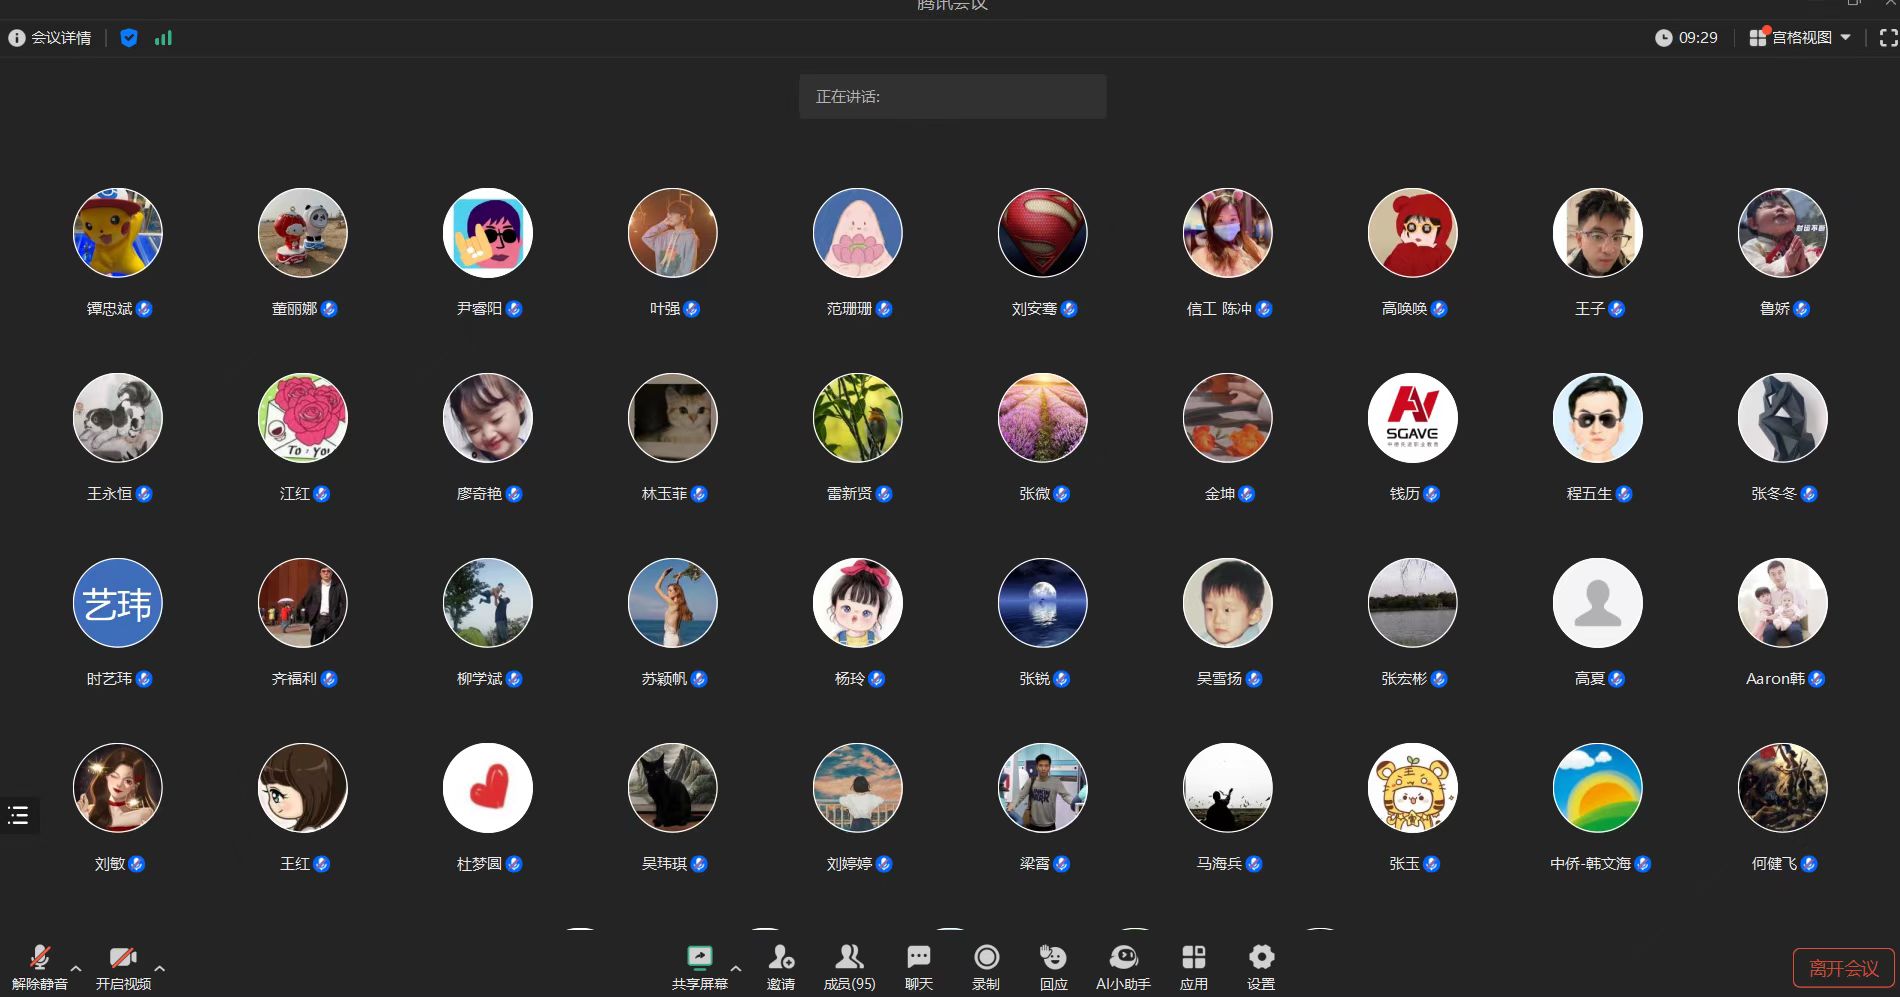Launch the AI assistant
The image size is (1900, 997).
tap(1123, 958)
